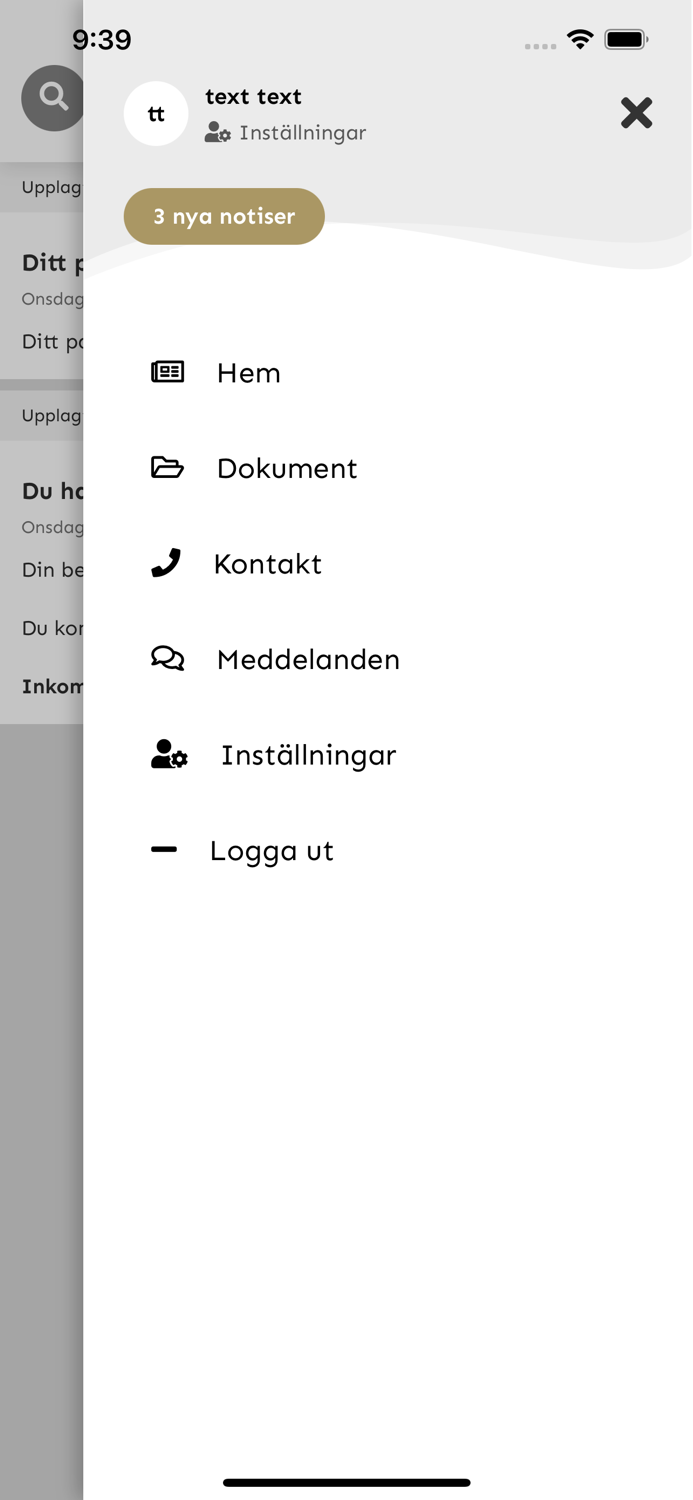Open the Hem menu item
Image resolution: width=693 pixels, height=1500 pixels.
click(x=249, y=373)
